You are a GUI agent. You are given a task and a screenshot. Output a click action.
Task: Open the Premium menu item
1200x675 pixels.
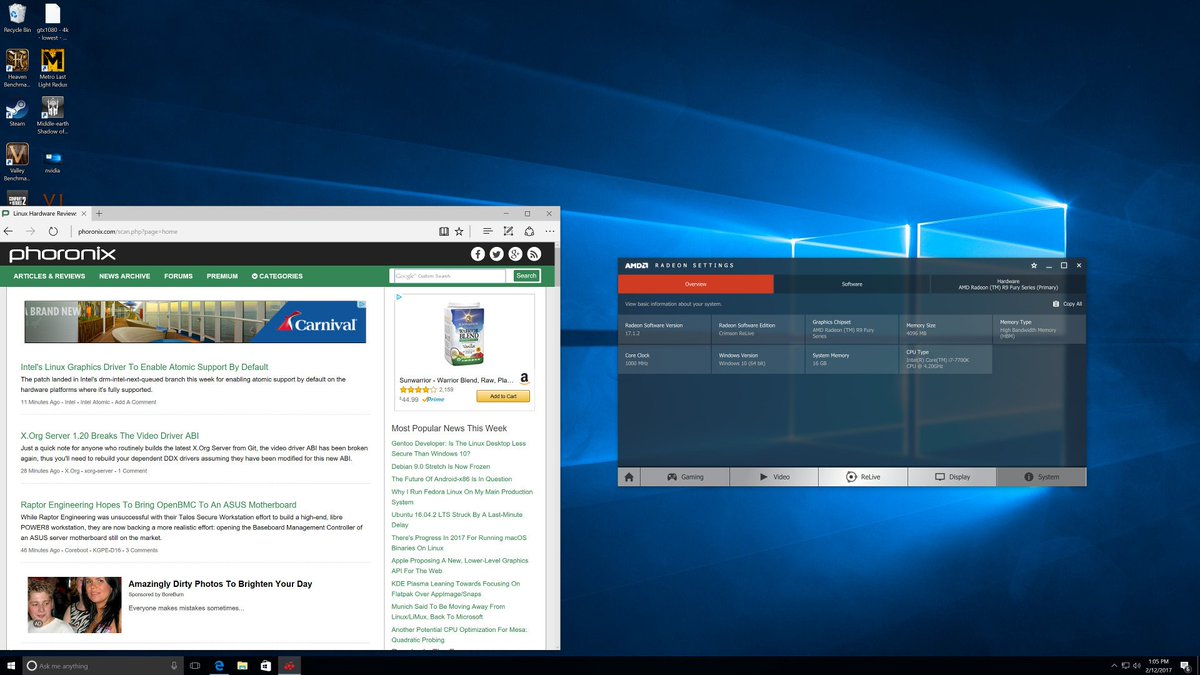(x=222, y=276)
